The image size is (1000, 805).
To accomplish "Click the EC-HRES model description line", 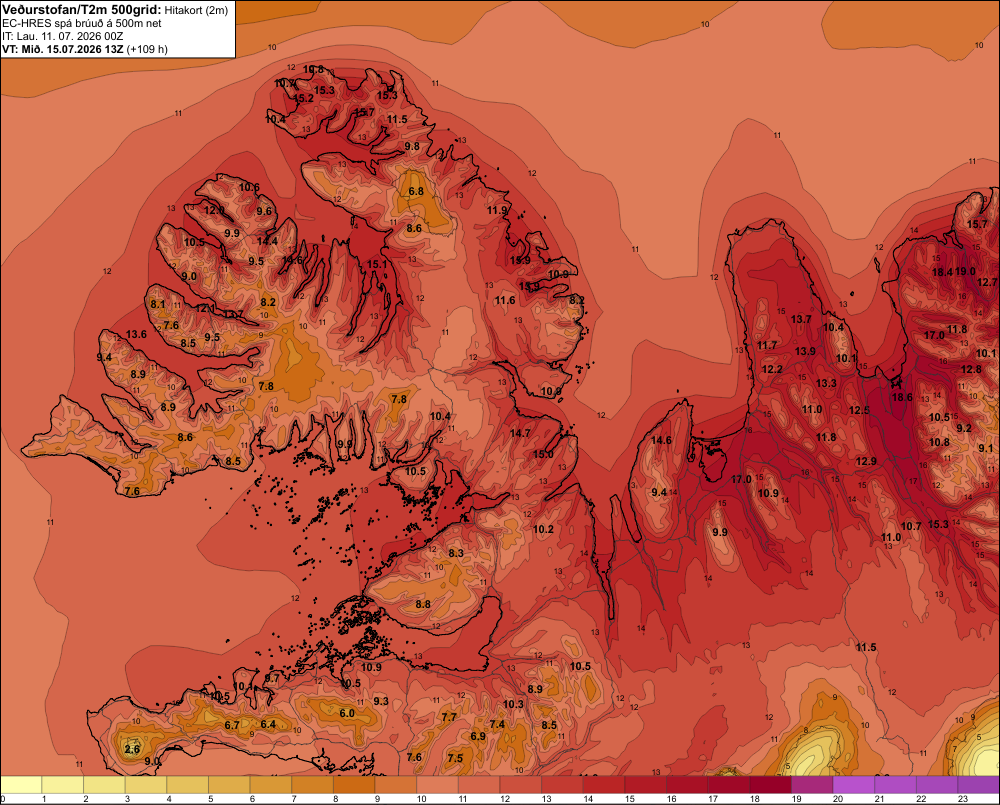I will [x=82, y=23].
